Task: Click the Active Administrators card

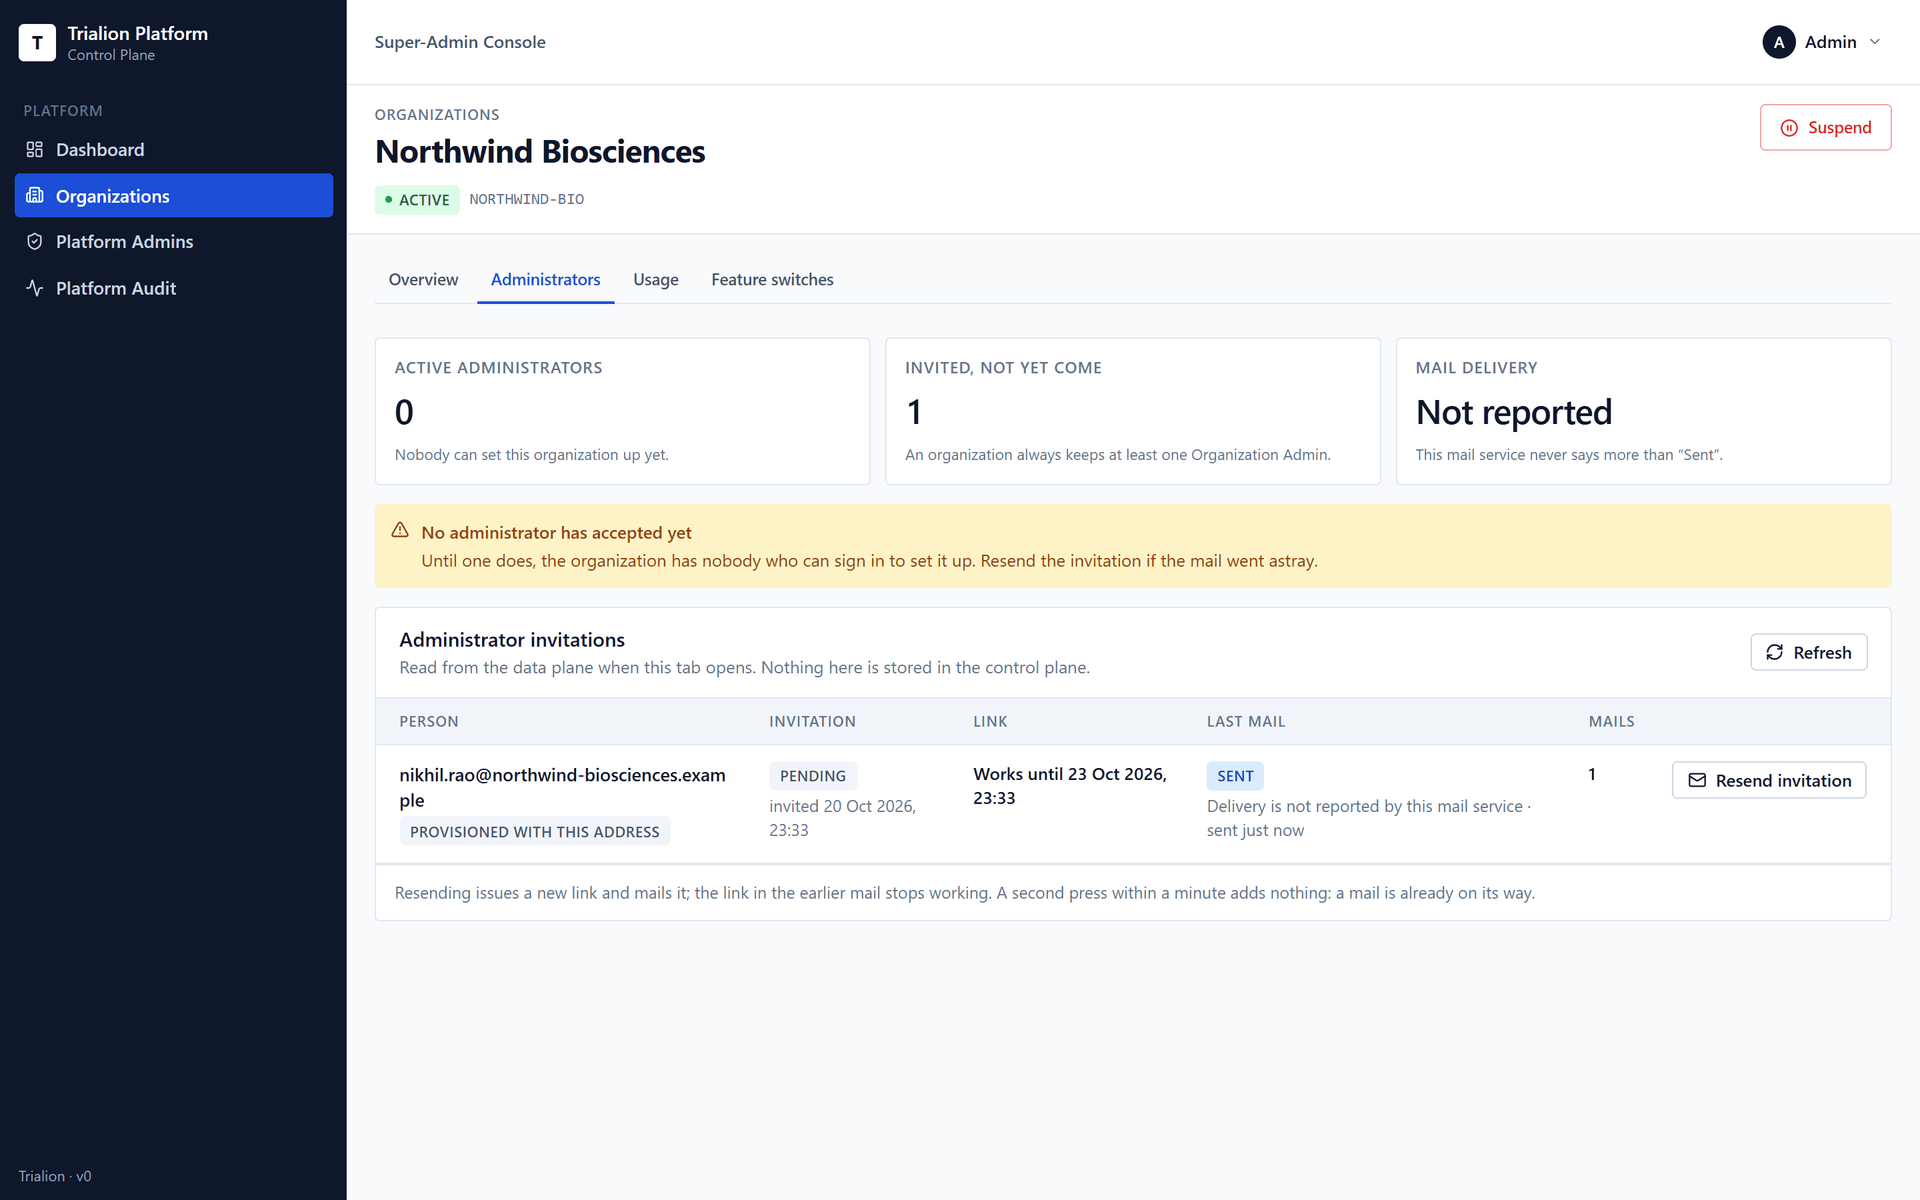Action: coord(622,411)
